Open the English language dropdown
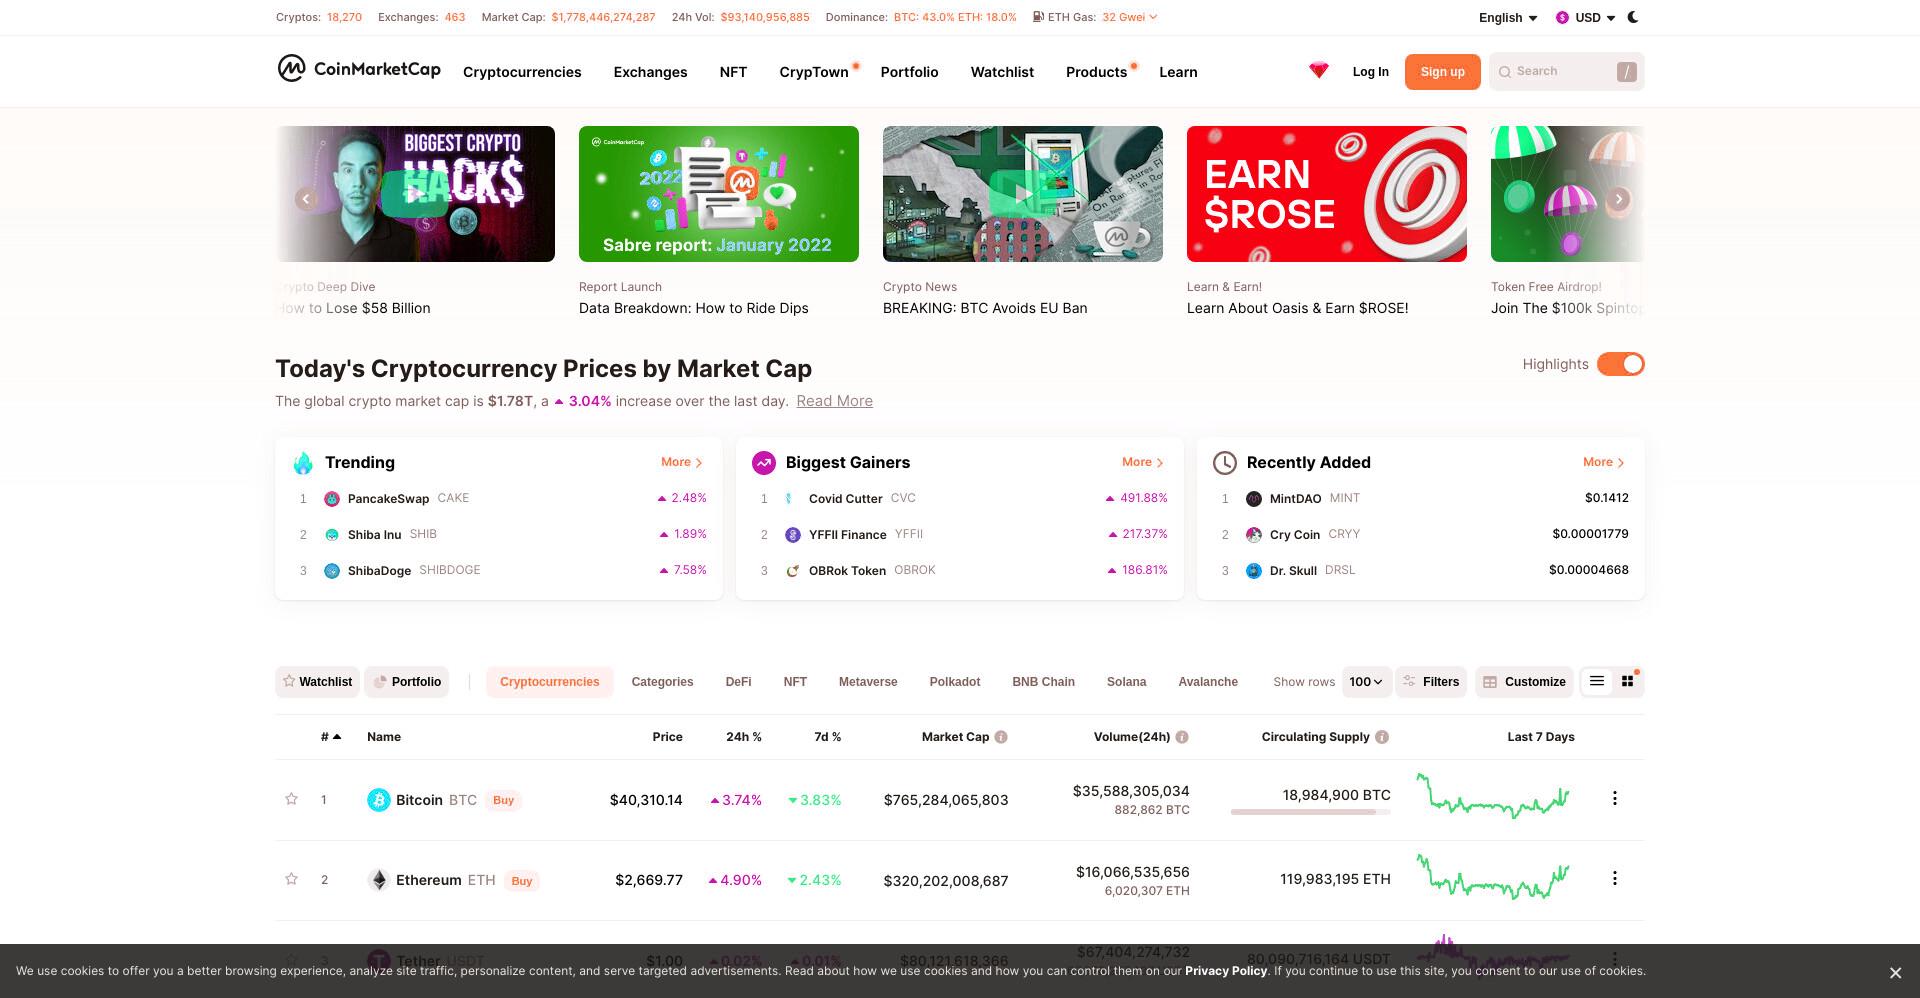The width and height of the screenshot is (1920, 998). 1508,18
